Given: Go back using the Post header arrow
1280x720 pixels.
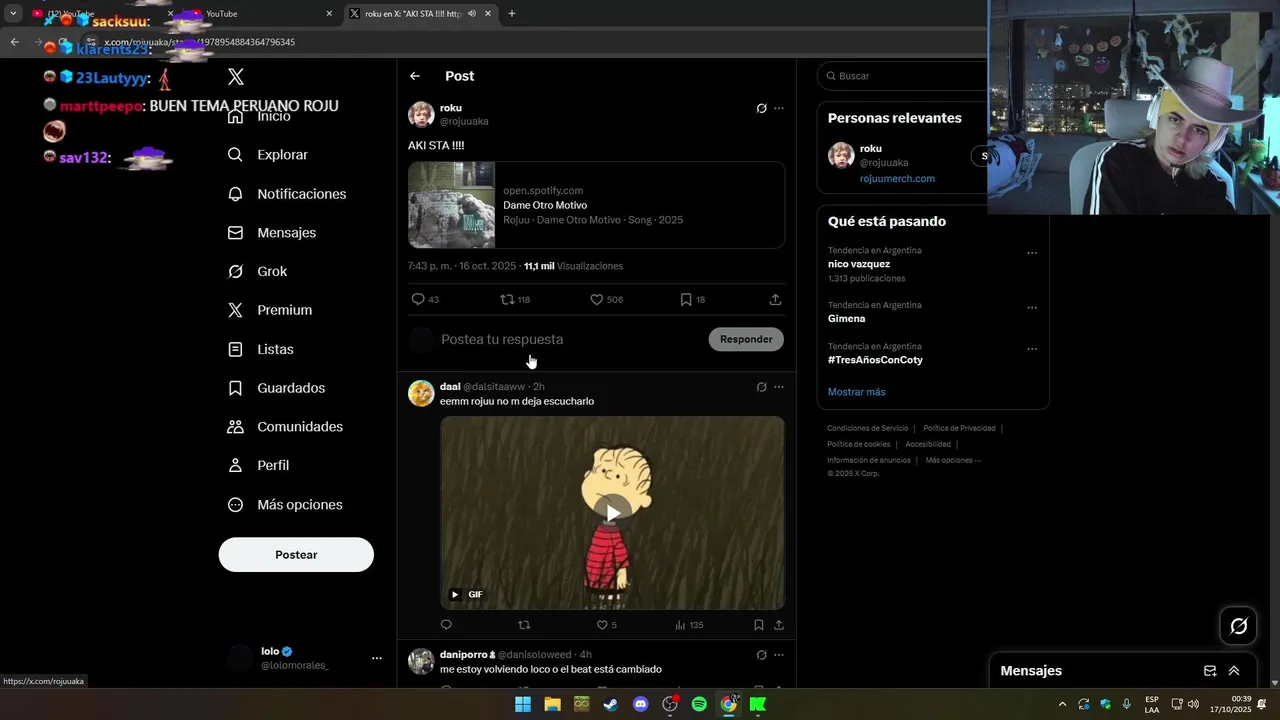Looking at the screenshot, I should tap(415, 76).
